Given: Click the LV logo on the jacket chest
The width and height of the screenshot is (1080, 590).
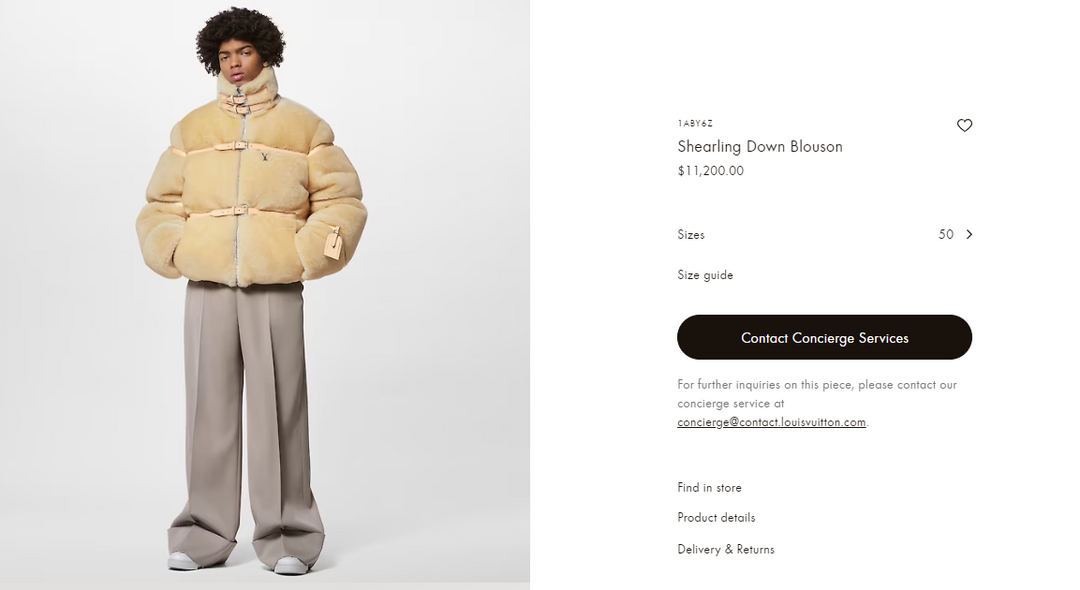Looking at the screenshot, I should [x=264, y=157].
